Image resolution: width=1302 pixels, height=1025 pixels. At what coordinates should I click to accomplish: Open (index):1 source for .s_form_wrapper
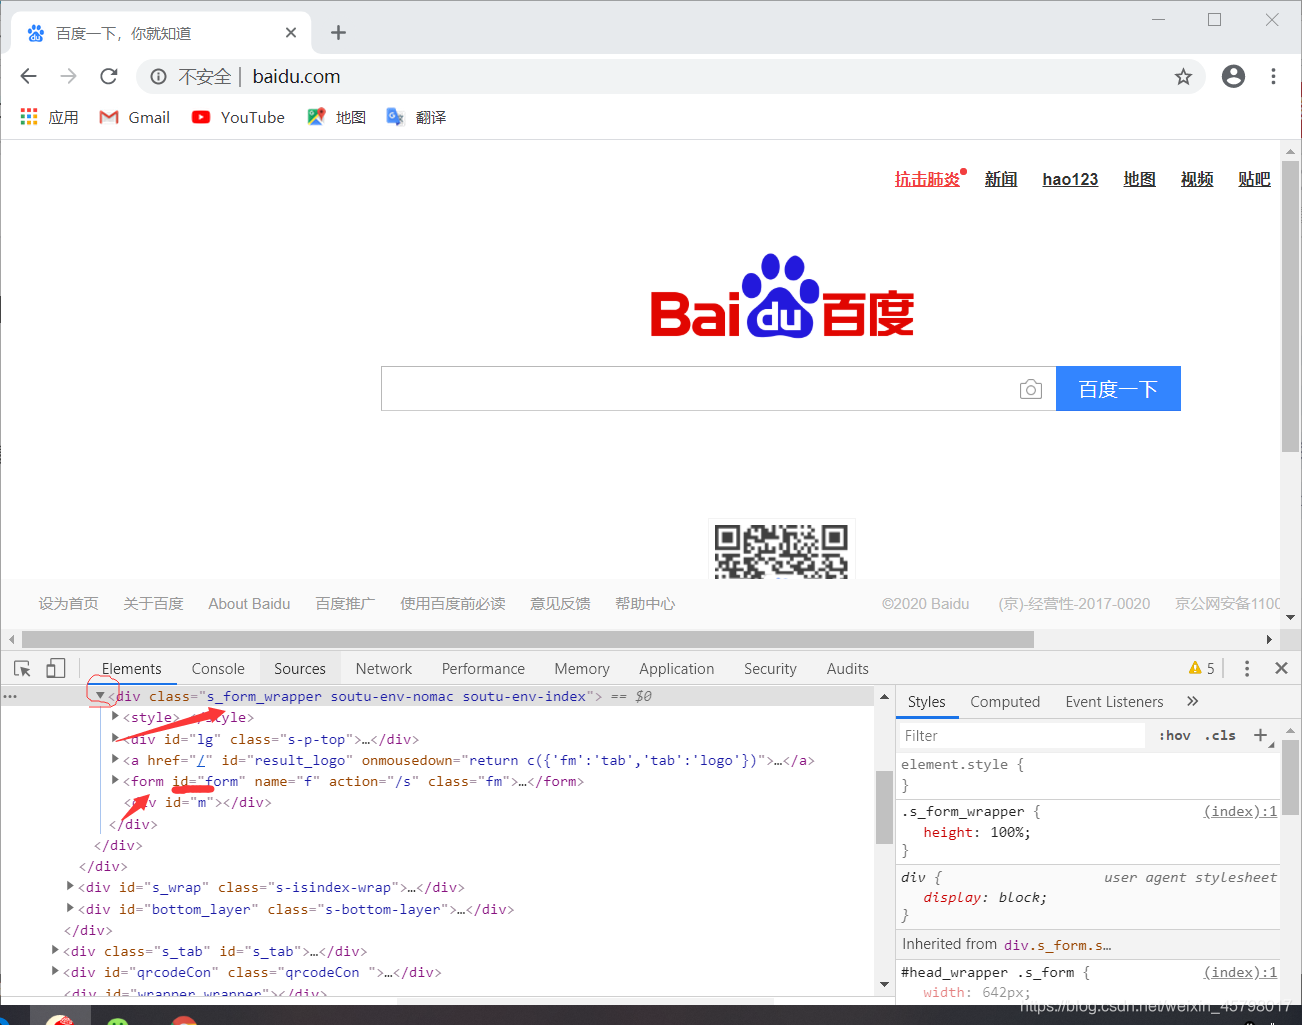coord(1240,811)
